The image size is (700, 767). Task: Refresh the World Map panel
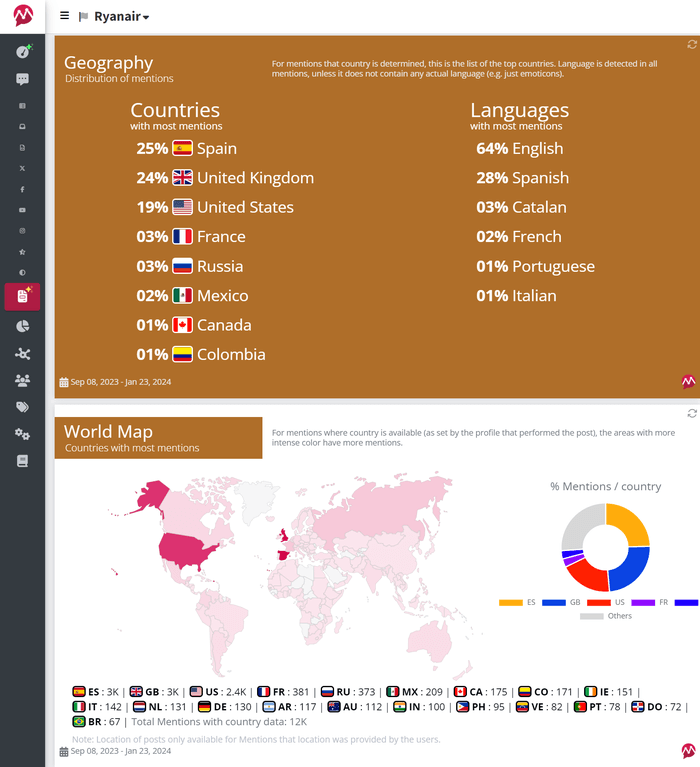click(692, 414)
